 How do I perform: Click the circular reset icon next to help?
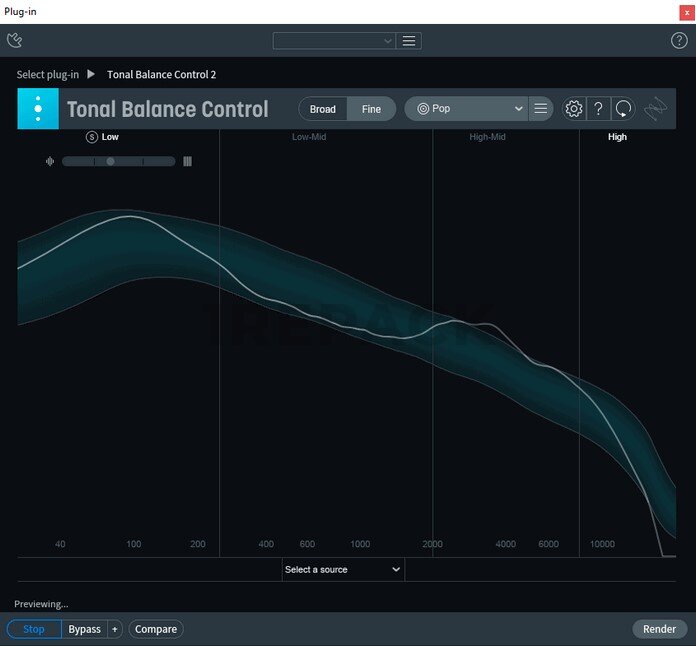click(623, 109)
